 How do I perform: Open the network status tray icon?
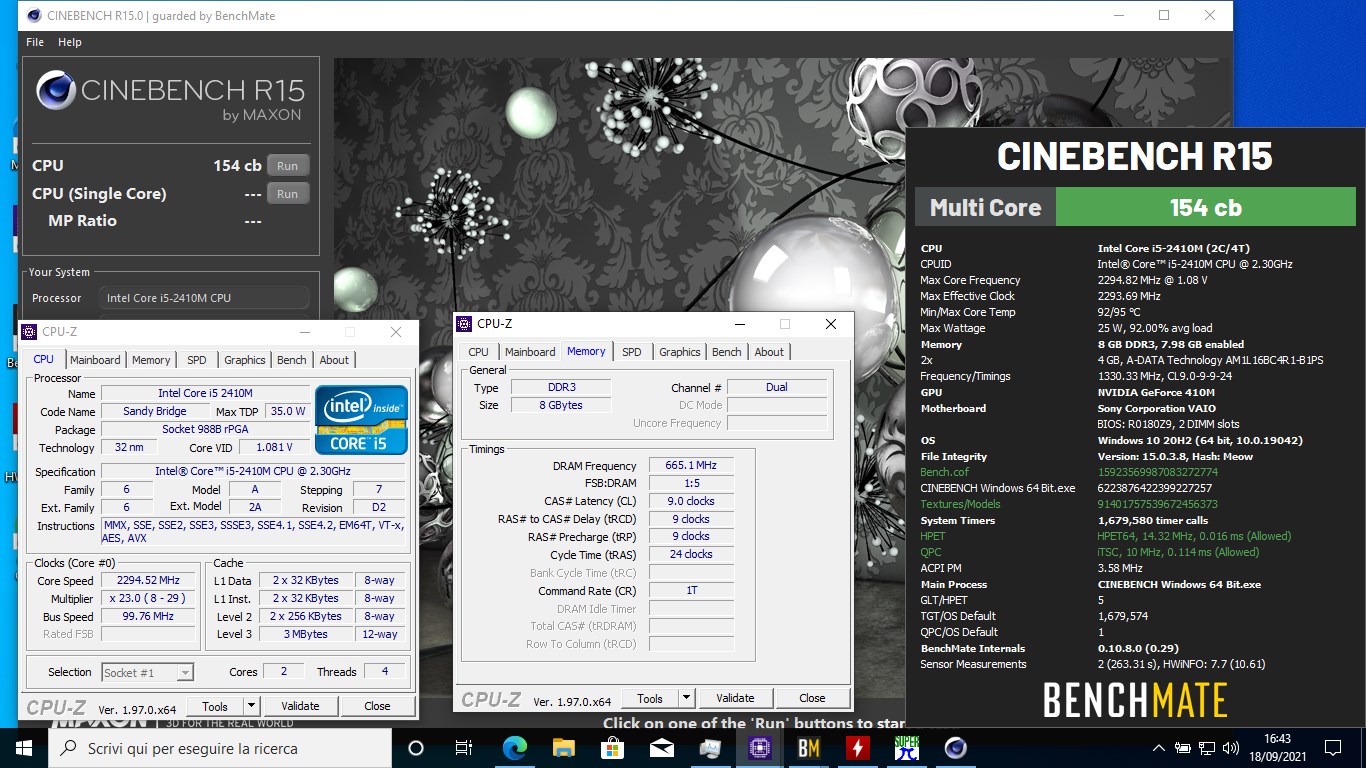click(x=1205, y=748)
